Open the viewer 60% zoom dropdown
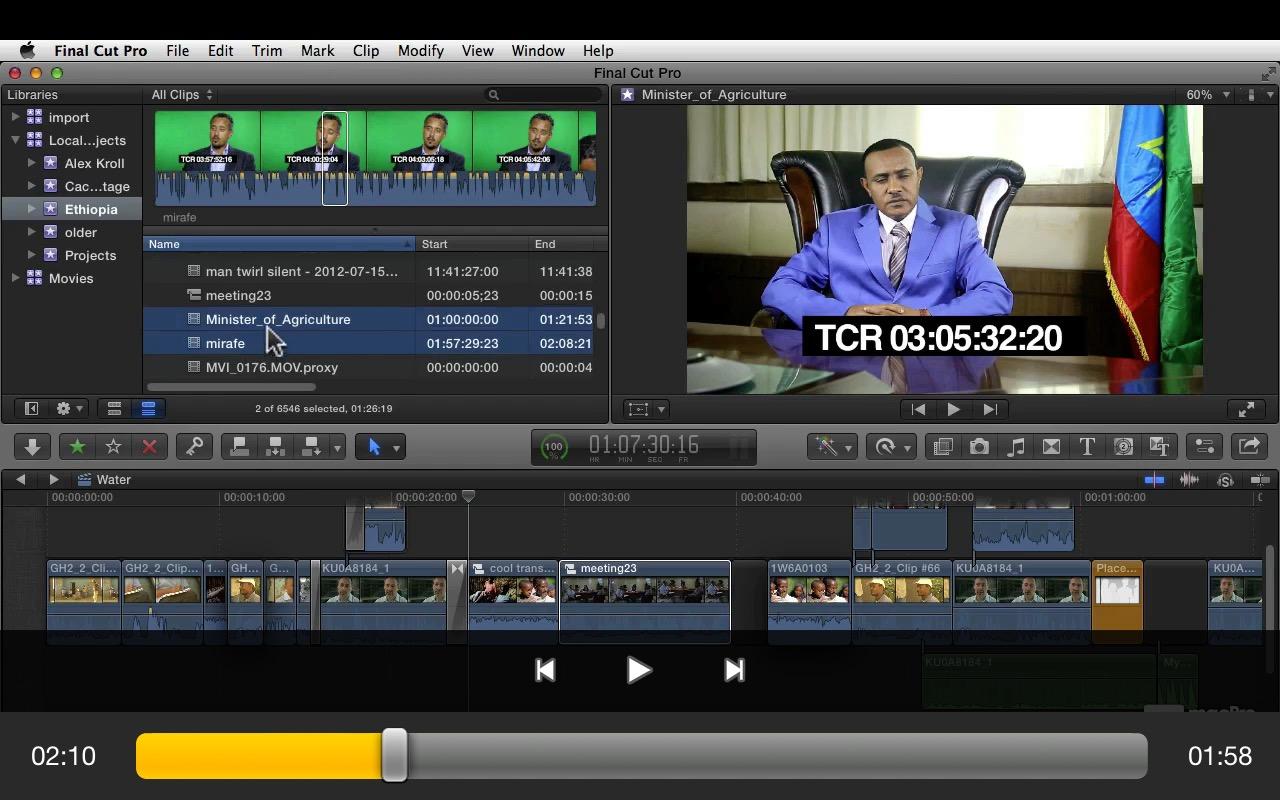 pos(1209,95)
